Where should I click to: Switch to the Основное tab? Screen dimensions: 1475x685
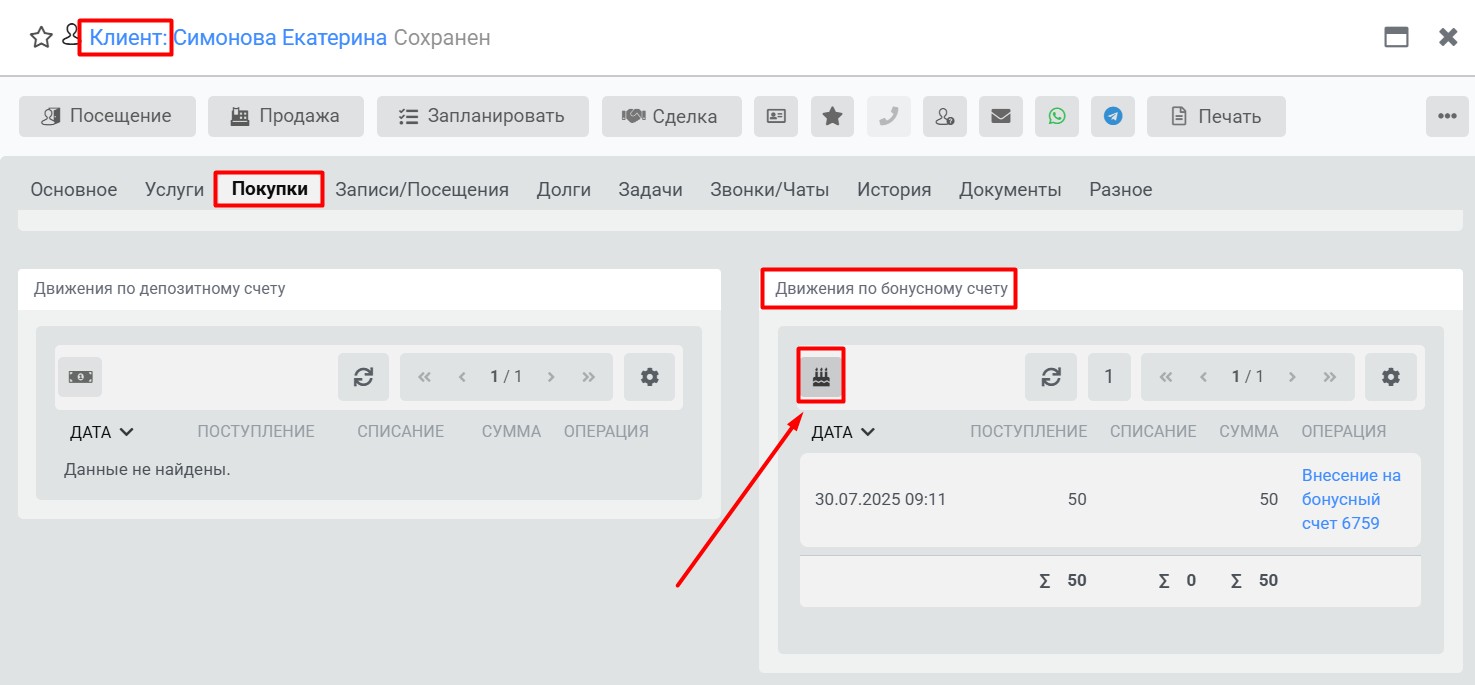point(74,189)
